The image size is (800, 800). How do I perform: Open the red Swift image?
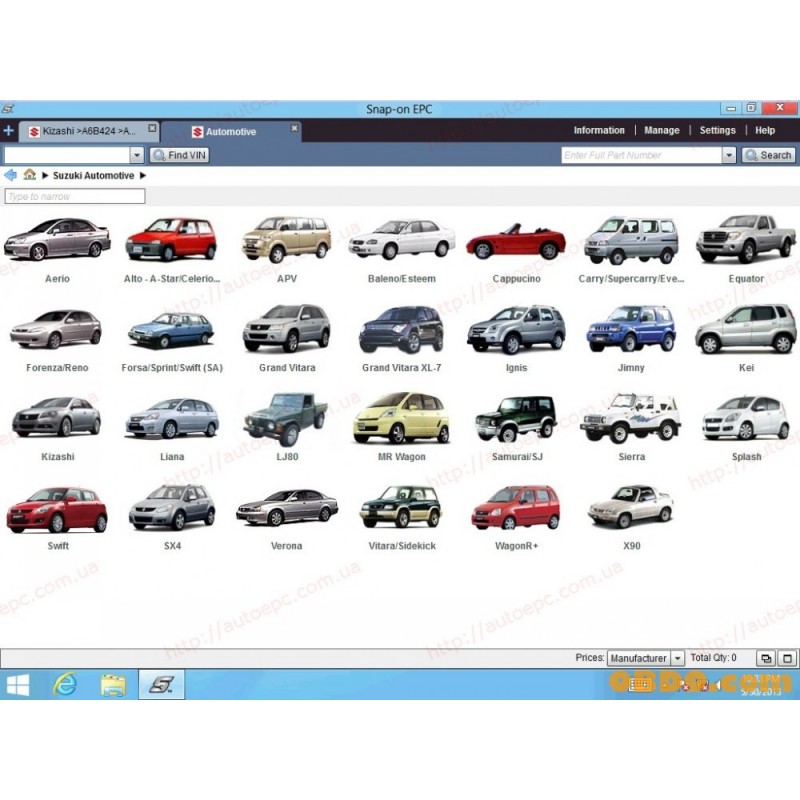coord(57,509)
